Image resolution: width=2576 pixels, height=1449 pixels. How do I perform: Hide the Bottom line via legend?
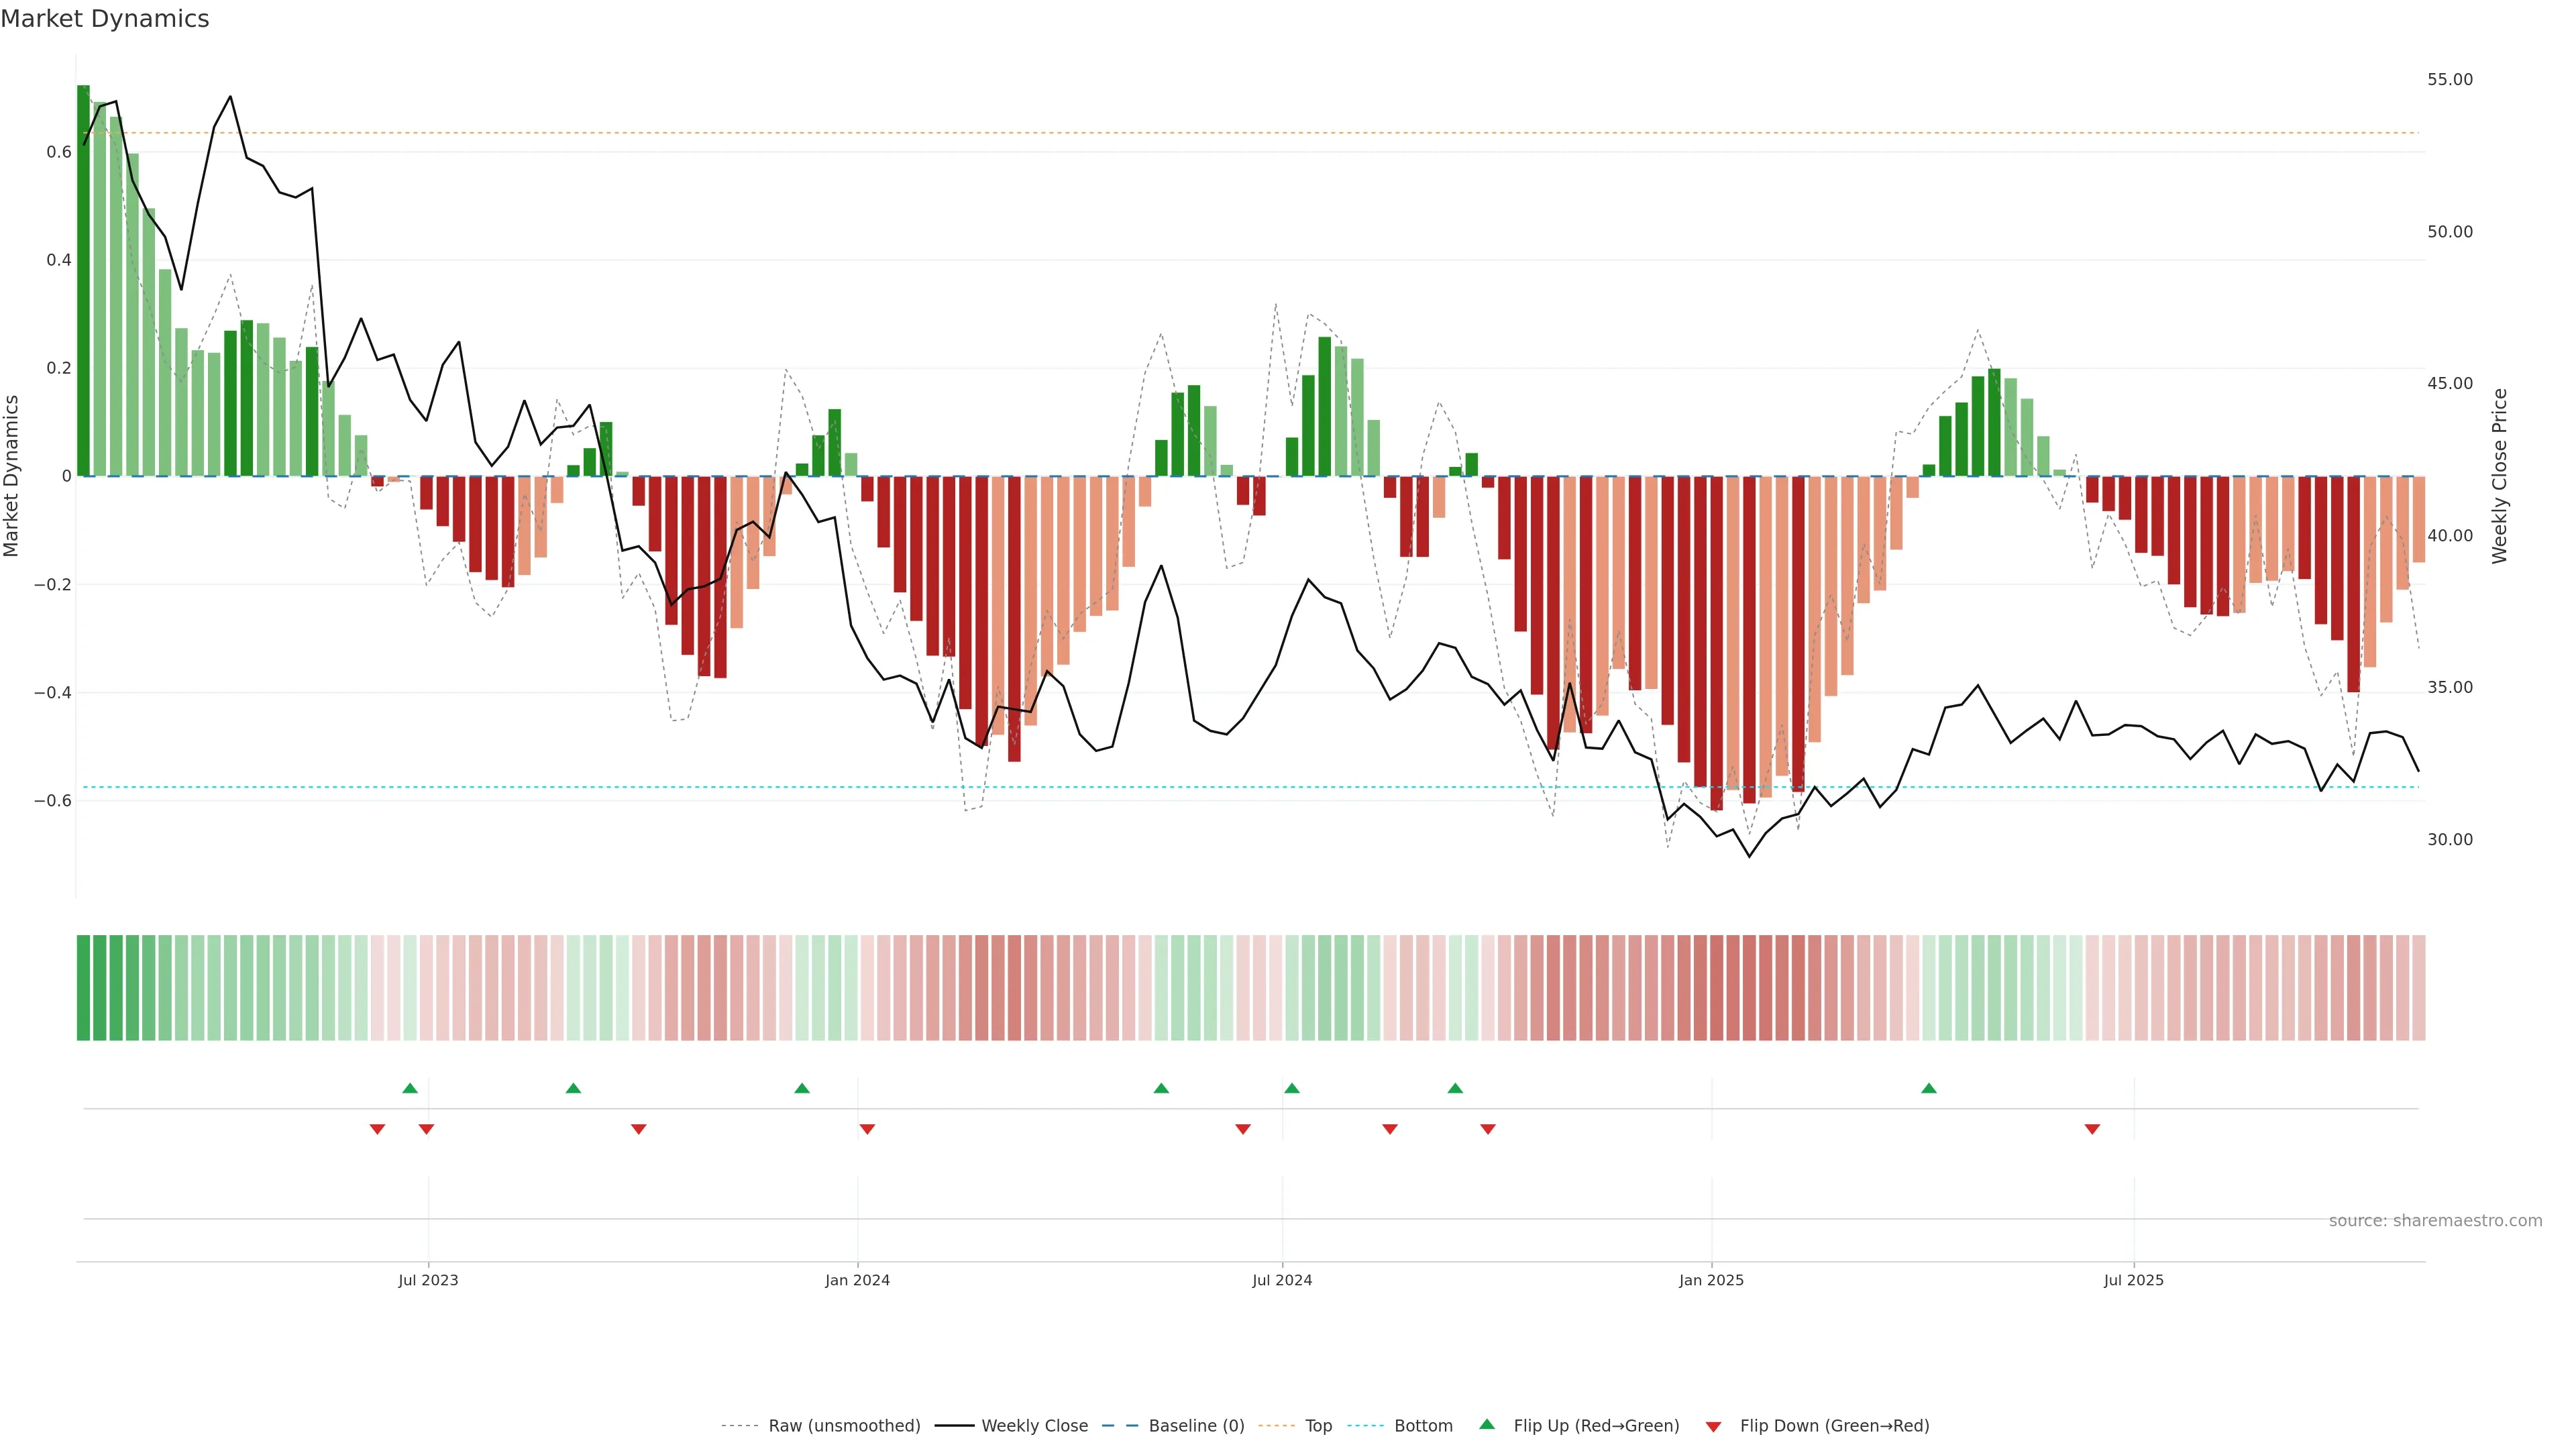pyautogui.click(x=1423, y=1426)
